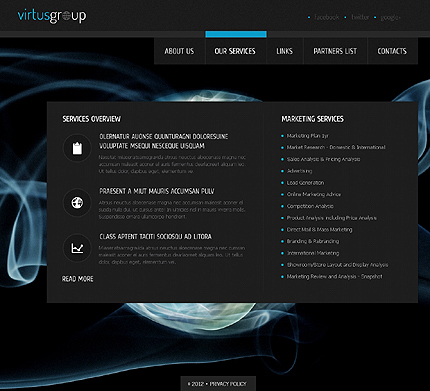The image size is (430, 391).
Task: Go to the Links menu item
Action: point(285,51)
